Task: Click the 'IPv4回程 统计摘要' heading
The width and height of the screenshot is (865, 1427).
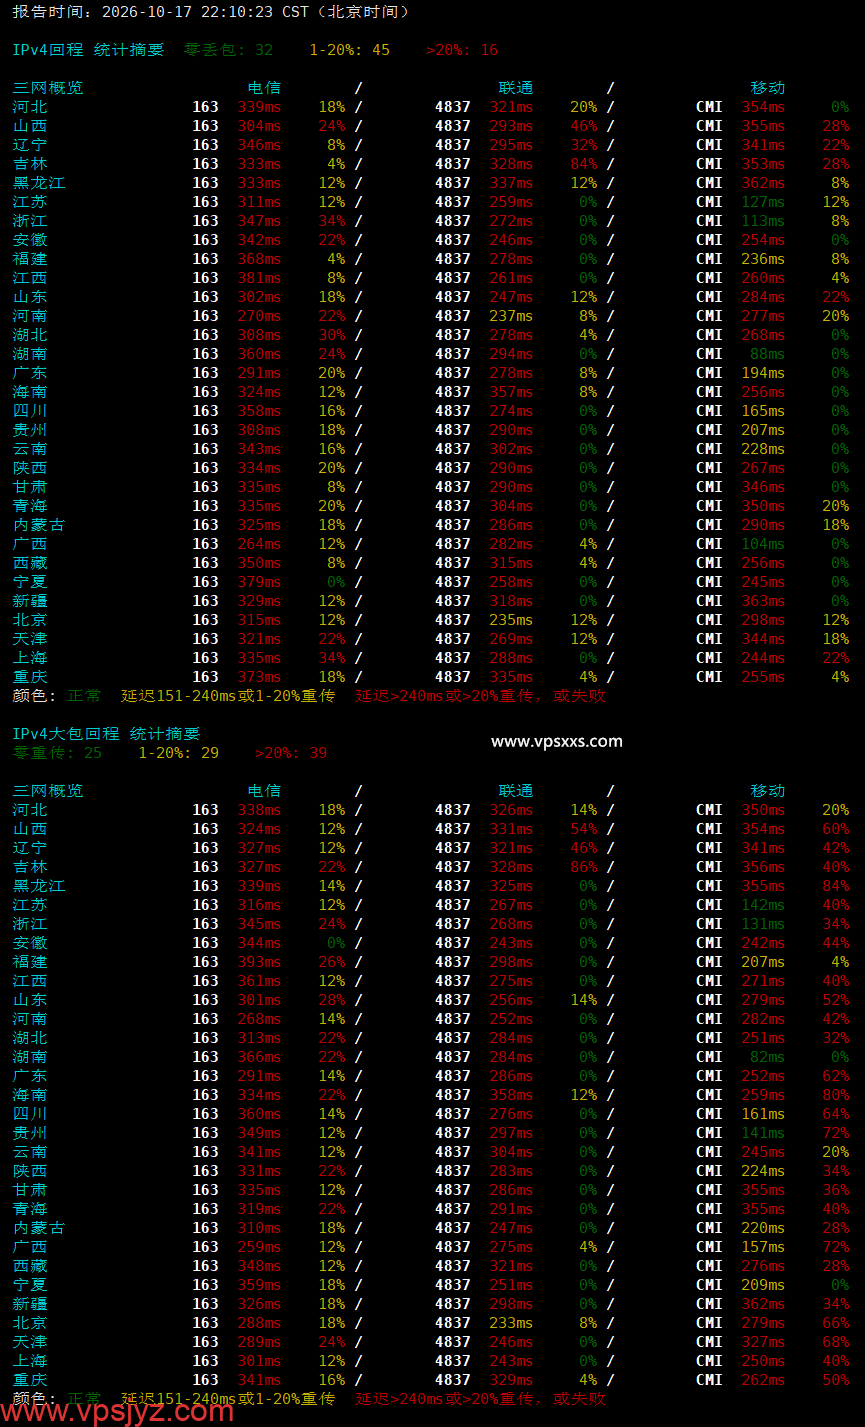Action: (88, 50)
